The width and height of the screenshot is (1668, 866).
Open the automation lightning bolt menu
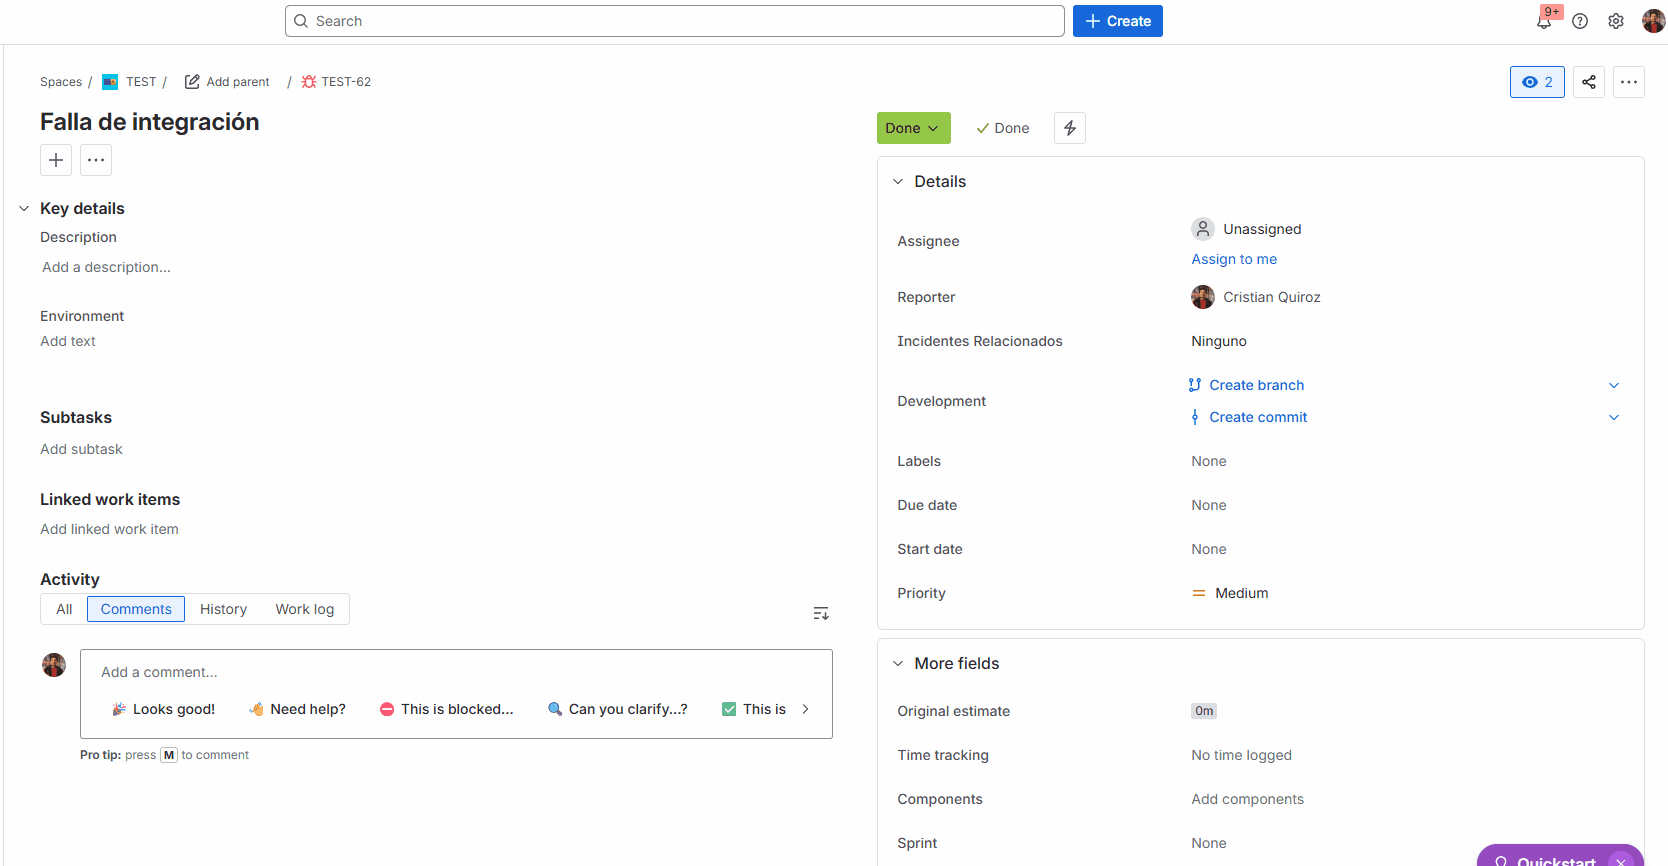pyautogui.click(x=1070, y=128)
